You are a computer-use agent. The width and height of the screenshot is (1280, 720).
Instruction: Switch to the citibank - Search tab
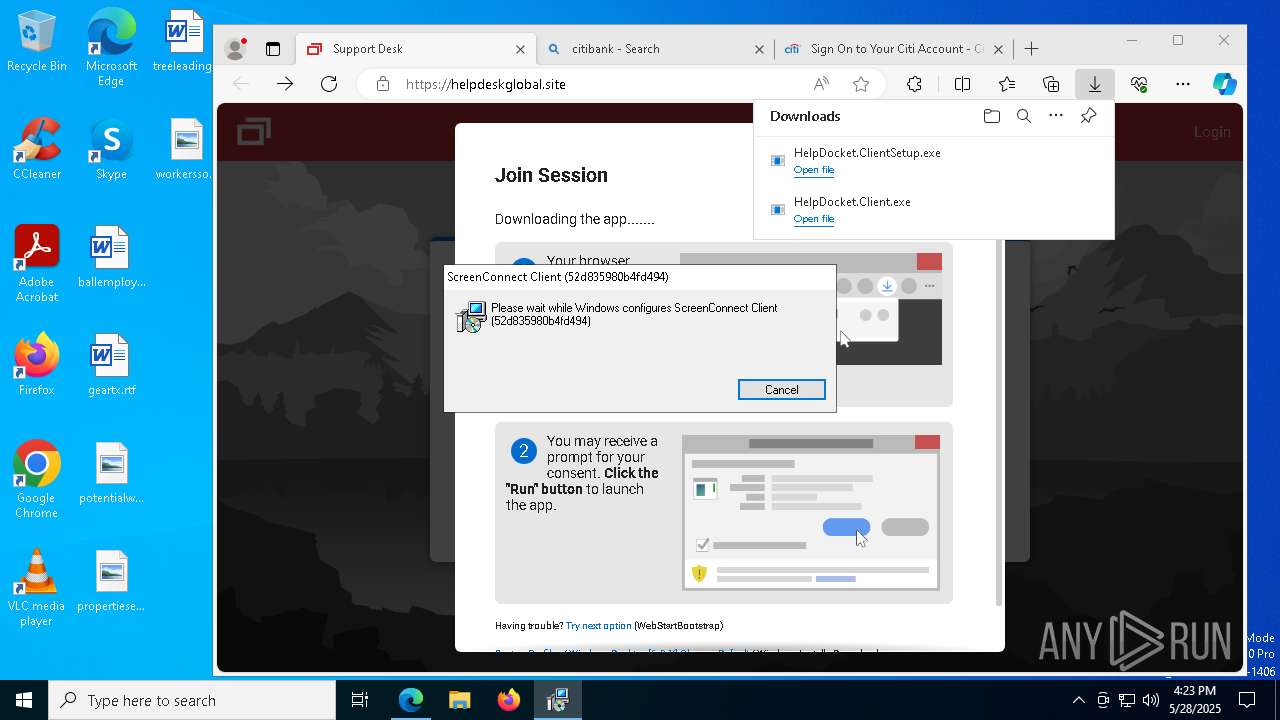[x=656, y=49]
